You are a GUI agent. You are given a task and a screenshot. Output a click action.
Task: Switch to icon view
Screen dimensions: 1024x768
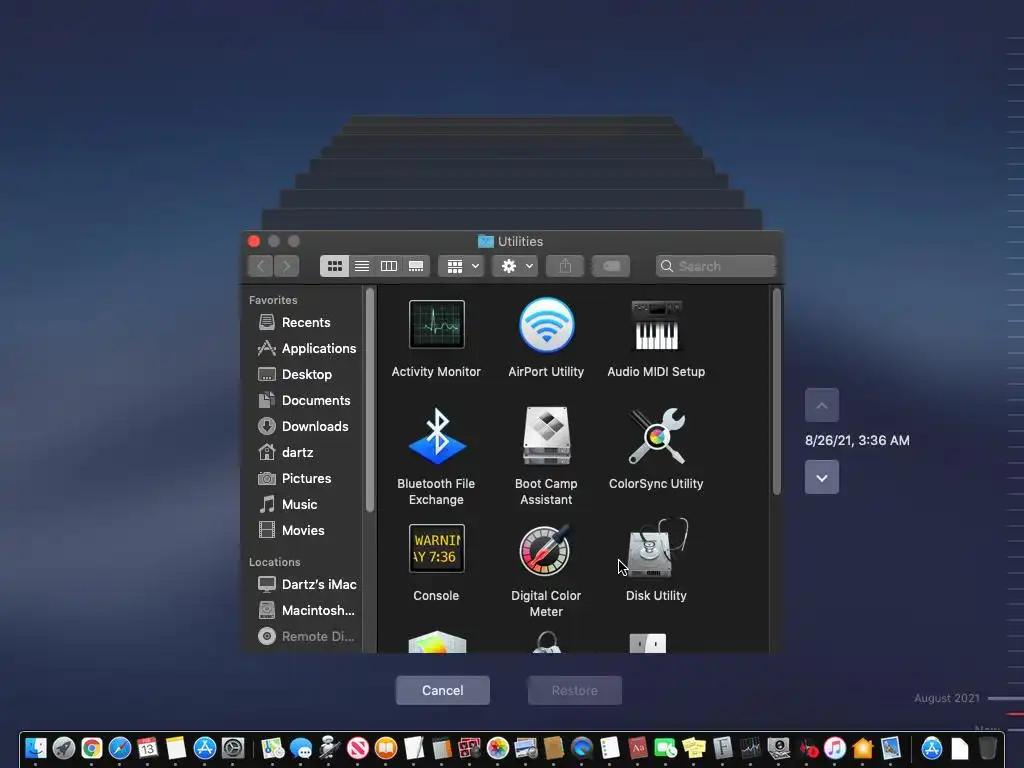[x=334, y=266]
